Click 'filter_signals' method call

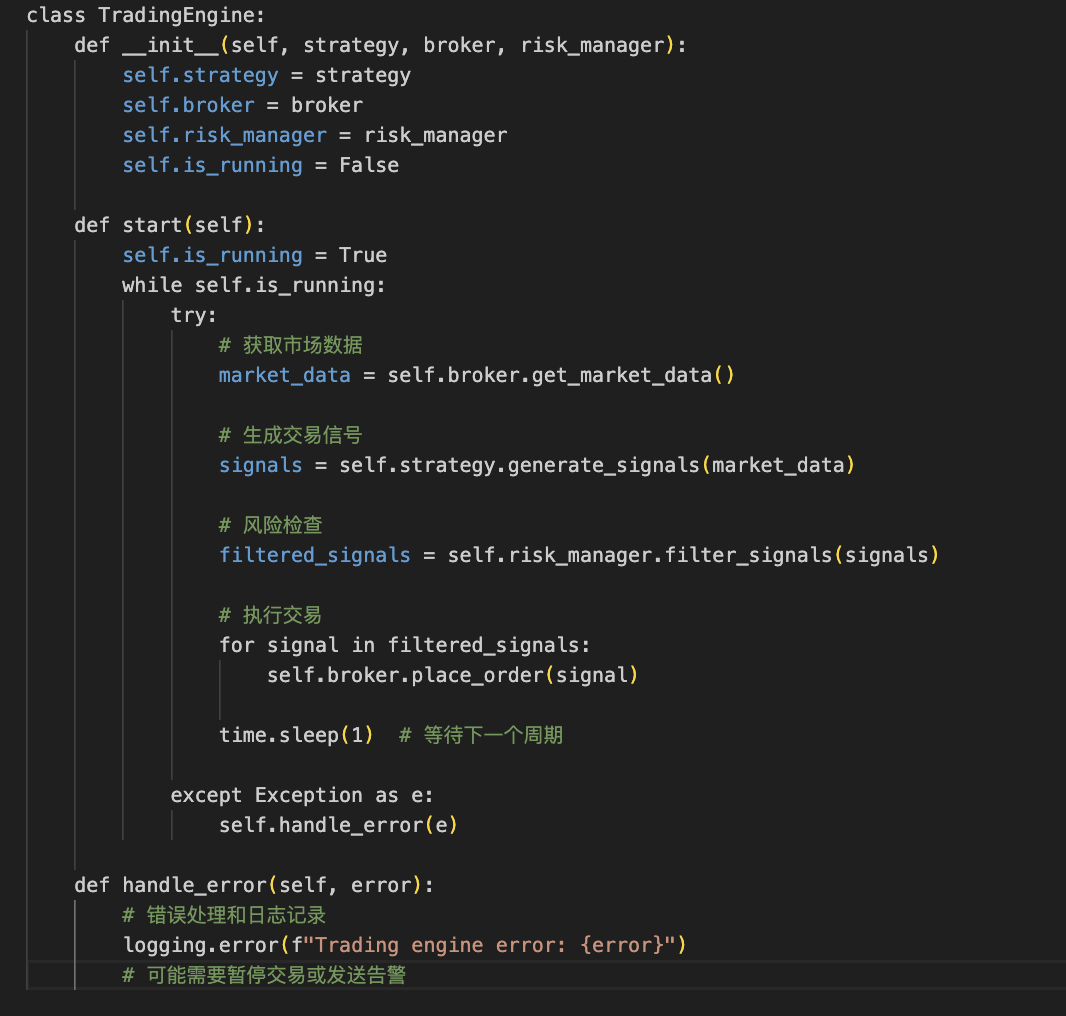point(749,555)
